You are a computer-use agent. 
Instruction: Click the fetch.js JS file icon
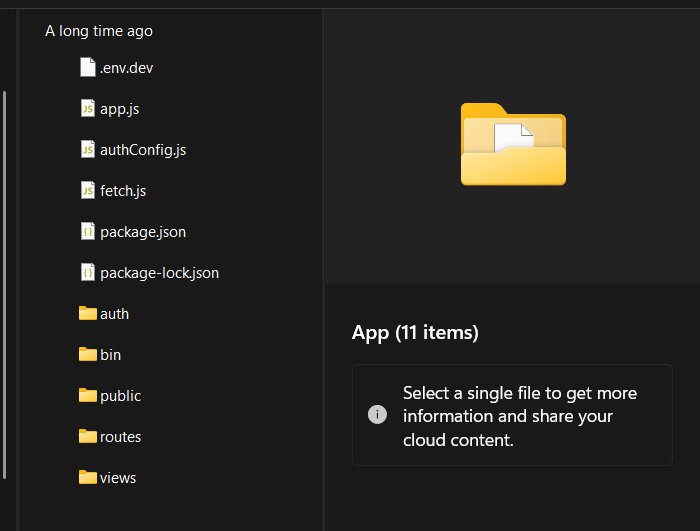pyautogui.click(x=88, y=191)
